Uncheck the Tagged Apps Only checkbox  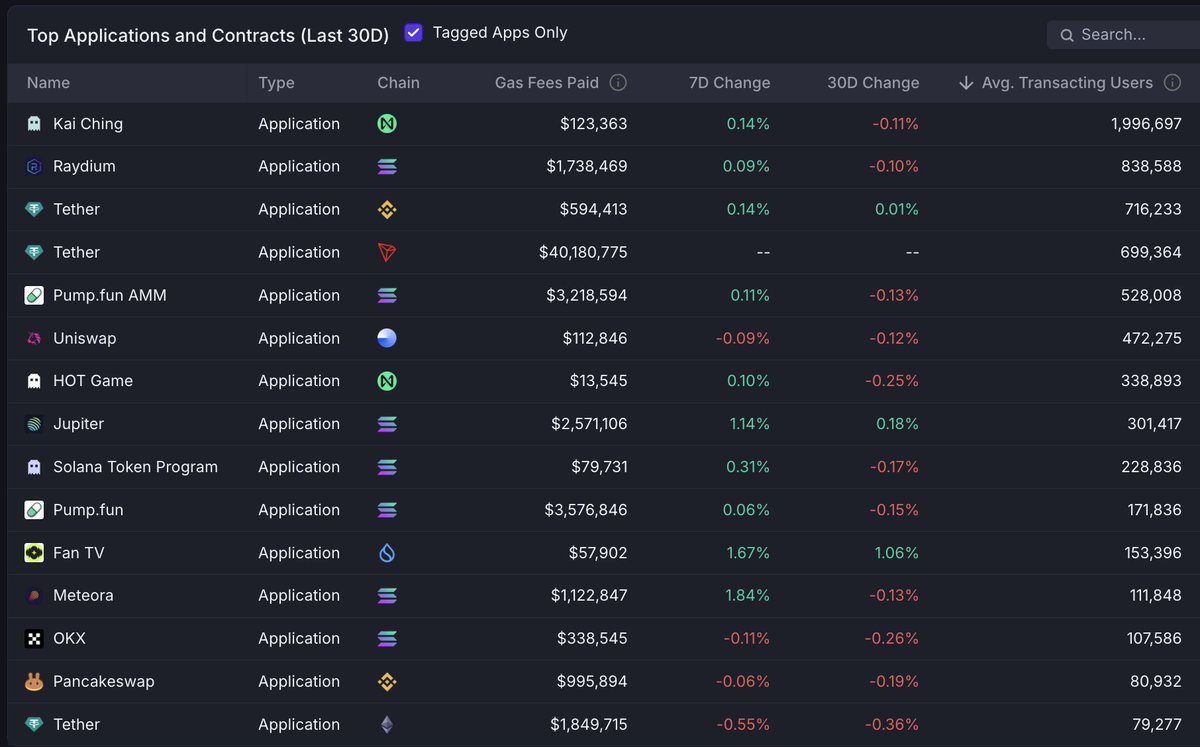pos(413,33)
